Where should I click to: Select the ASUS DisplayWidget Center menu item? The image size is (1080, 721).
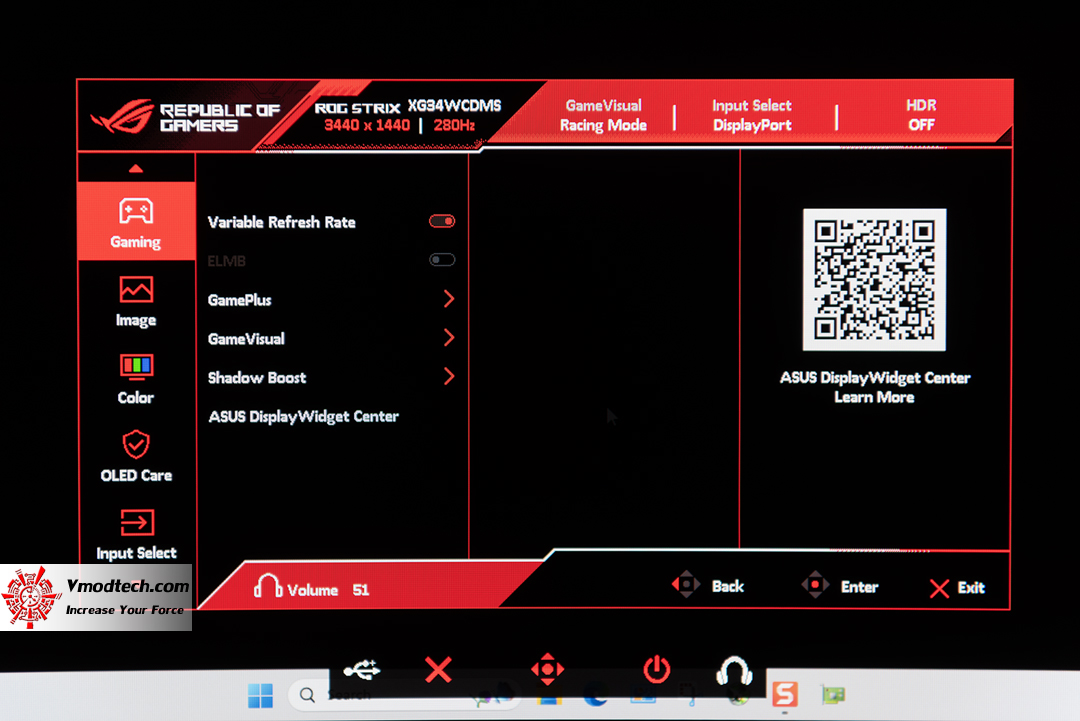pyautogui.click(x=304, y=417)
